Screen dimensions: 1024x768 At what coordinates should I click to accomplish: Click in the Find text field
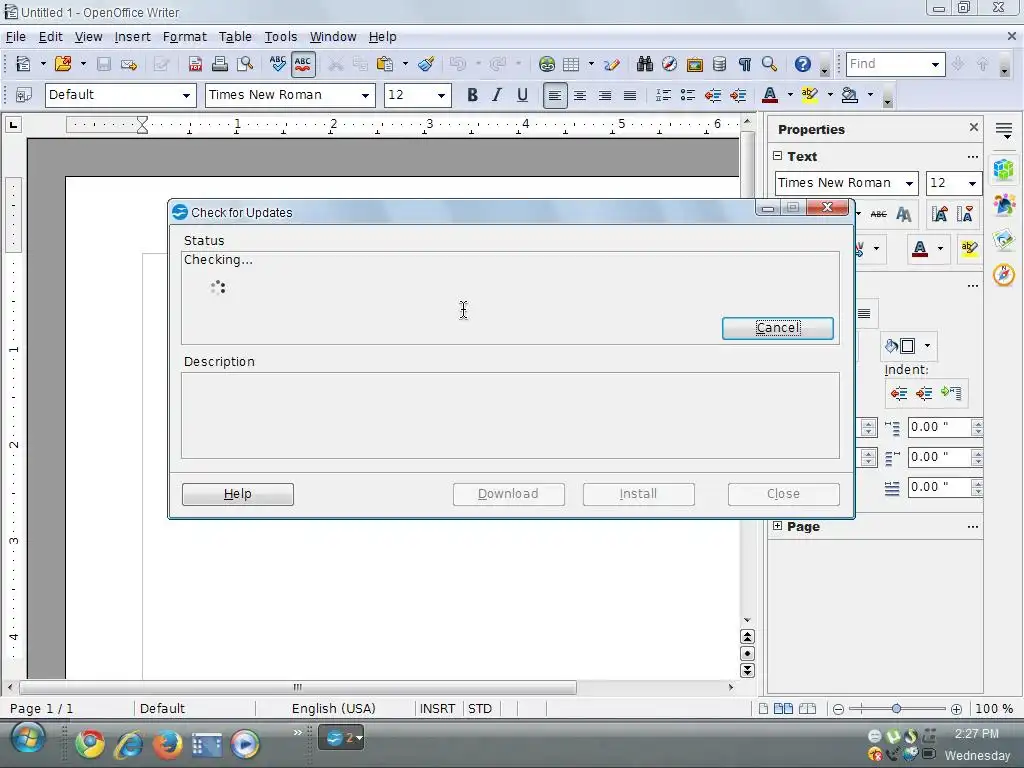887,64
